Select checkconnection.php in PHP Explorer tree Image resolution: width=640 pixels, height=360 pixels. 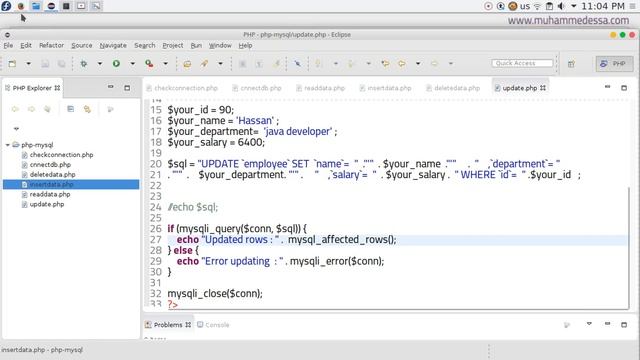pos(61,155)
